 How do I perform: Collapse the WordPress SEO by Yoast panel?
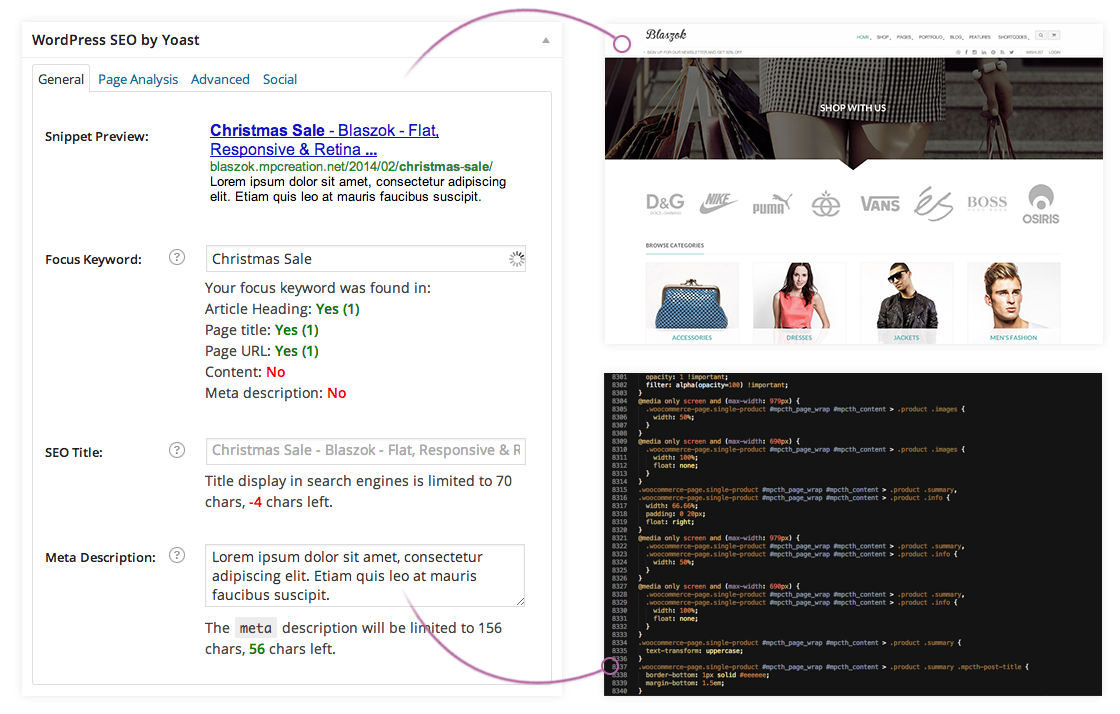[x=545, y=41]
